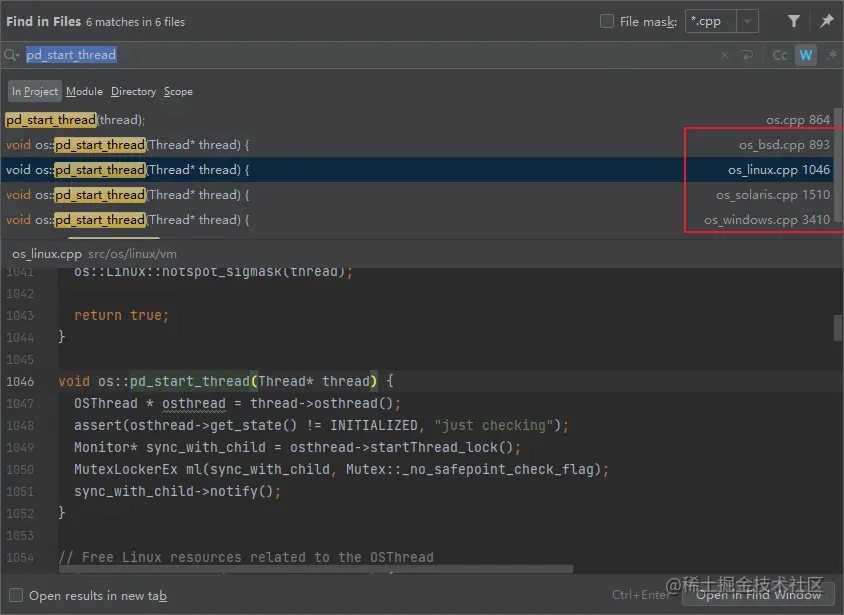The image size is (844, 615).
Task: Click the code preview vertical scrollbar
Action: [x=838, y=328]
